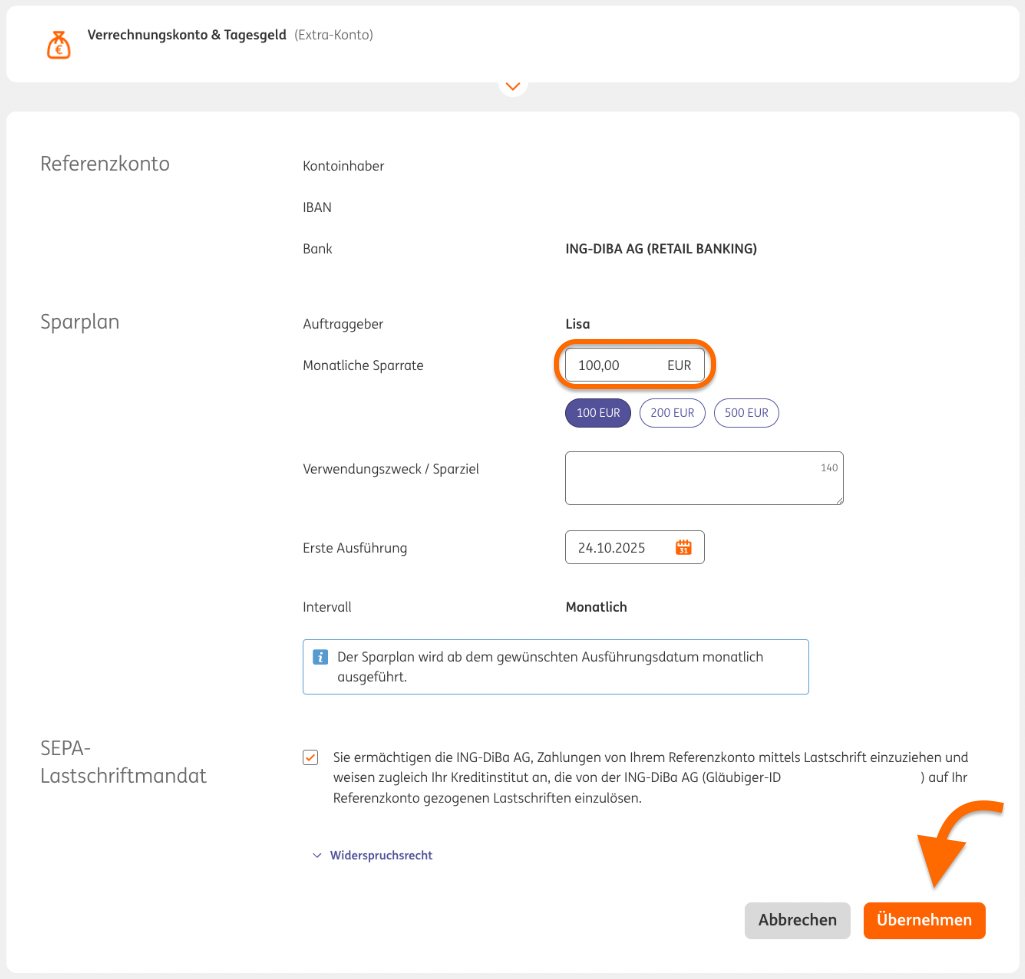Select the 100 EUR savings rate
The width and height of the screenshot is (1025, 979).
coord(598,413)
